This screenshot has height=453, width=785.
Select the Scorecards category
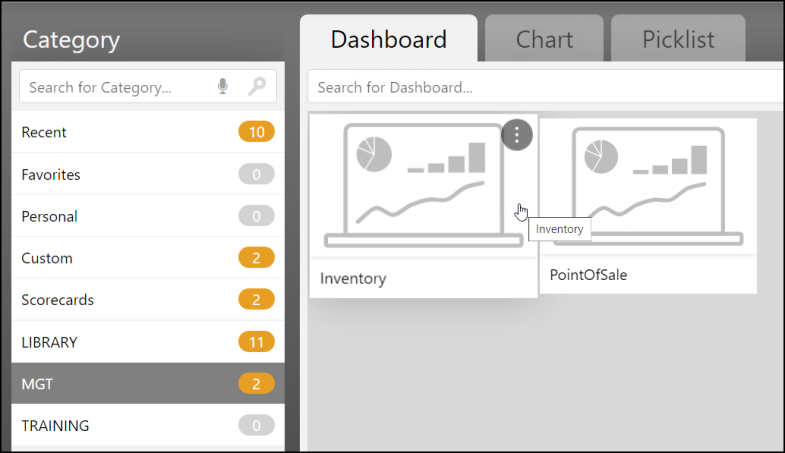[x=56, y=300]
